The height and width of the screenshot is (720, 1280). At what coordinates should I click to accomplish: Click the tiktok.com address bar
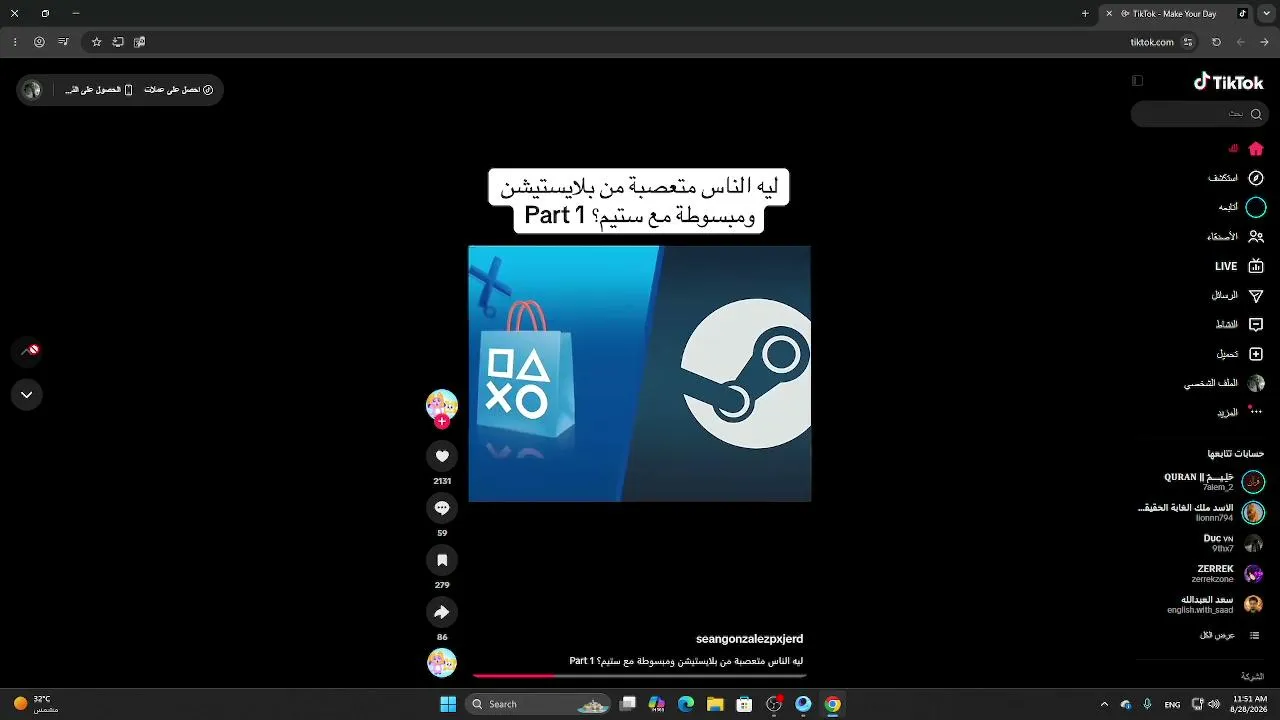click(x=640, y=42)
